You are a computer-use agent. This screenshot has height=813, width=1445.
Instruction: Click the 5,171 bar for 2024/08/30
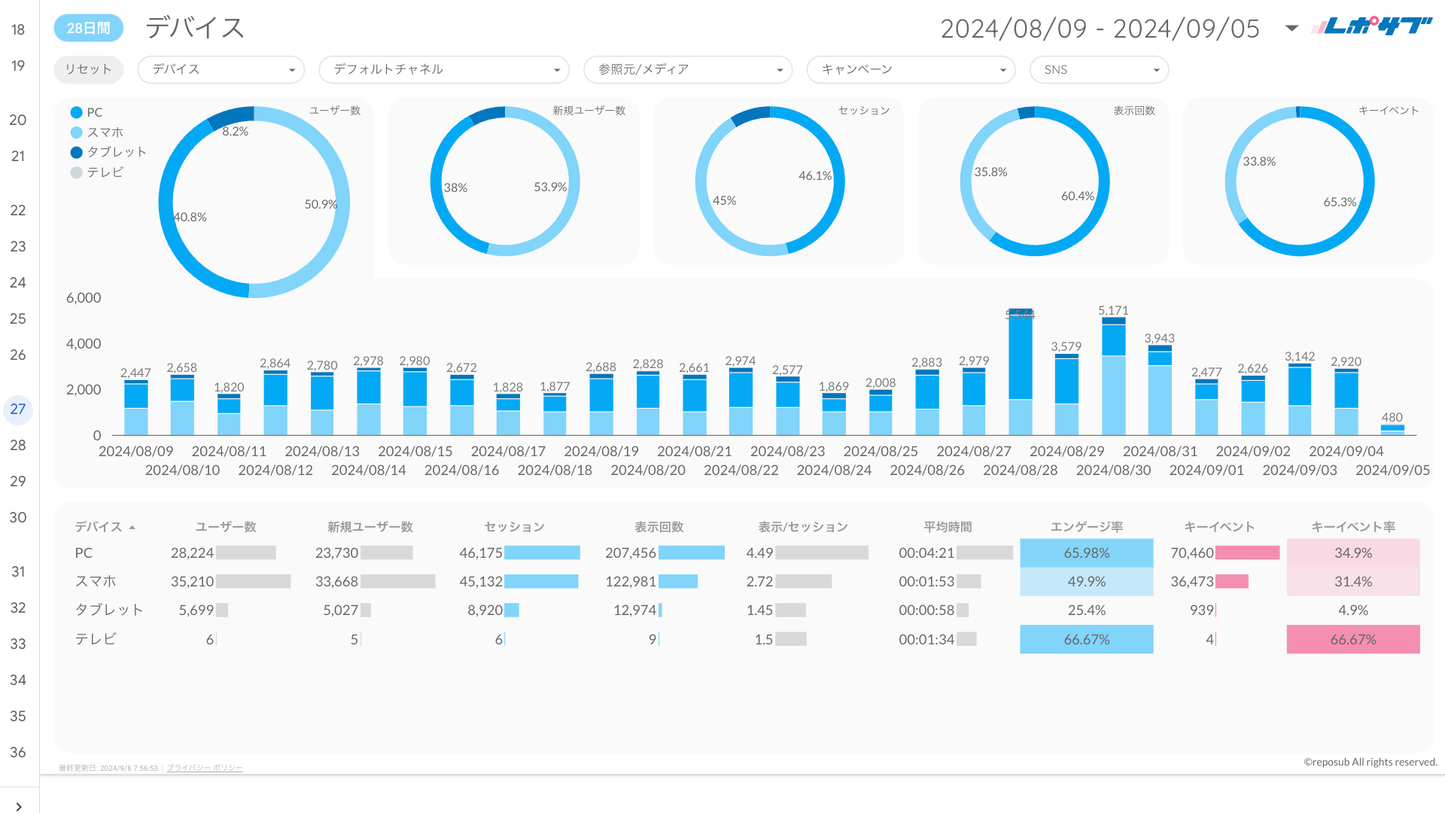pos(1114,377)
